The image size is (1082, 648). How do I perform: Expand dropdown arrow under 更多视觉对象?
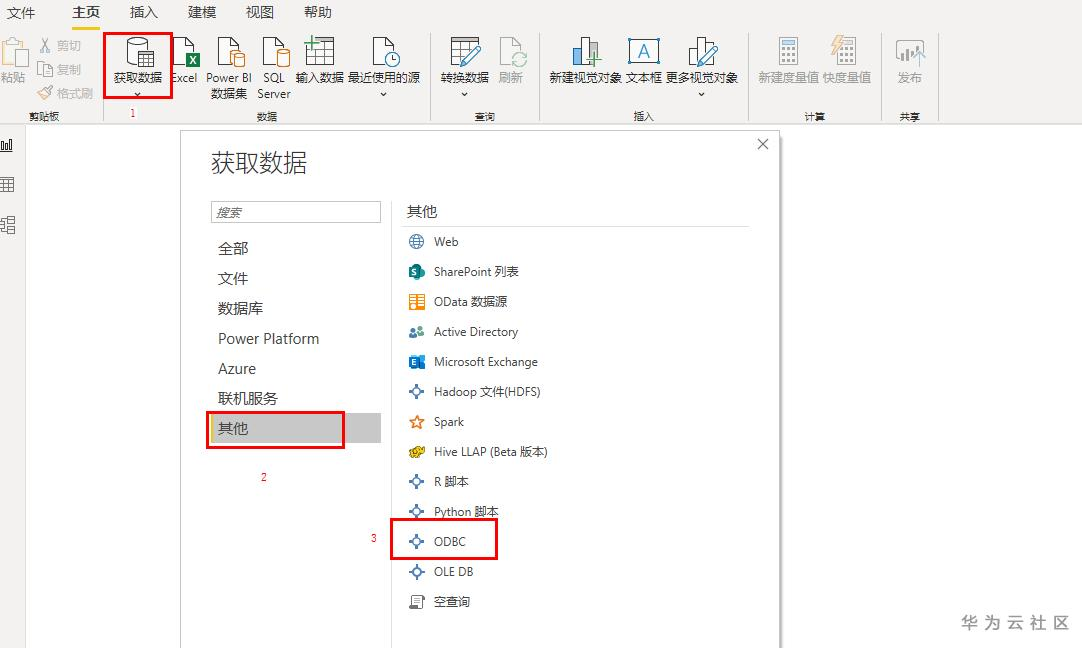tap(702, 95)
